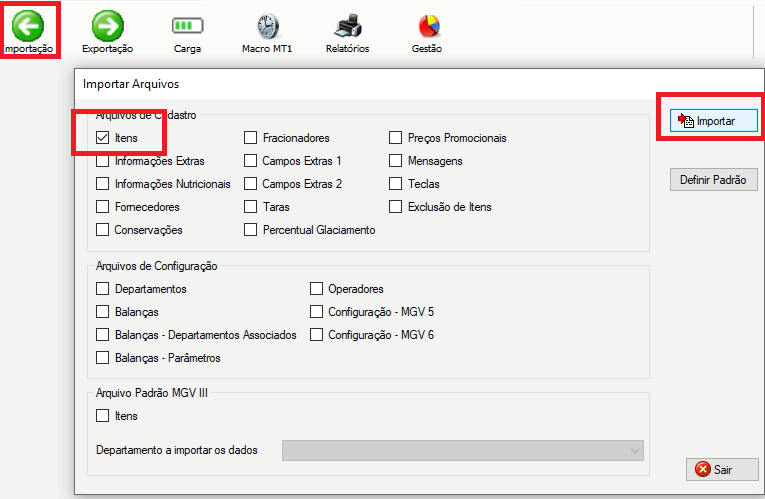Viewport: 765px width, 499px height.
Task: Click the Carga battery icon
Action: 186,24
